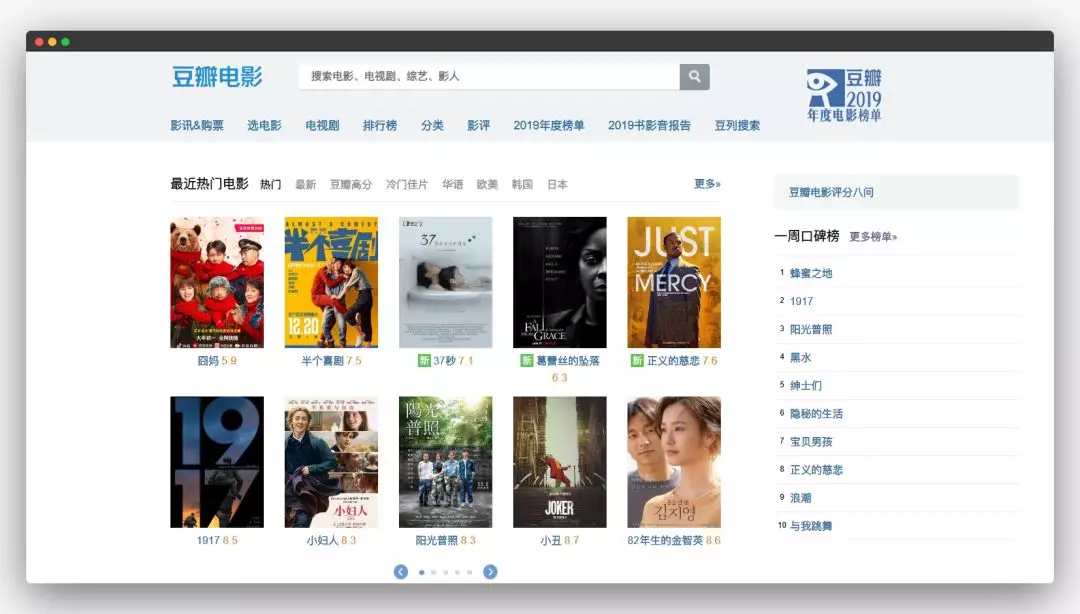Open the 1917 movie poster
1080x614 pixels.
pos(217,462)
